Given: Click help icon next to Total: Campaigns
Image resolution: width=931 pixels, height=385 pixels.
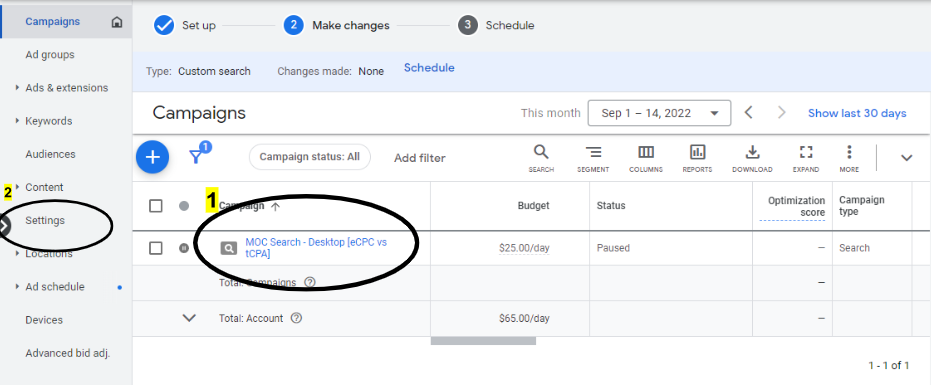Looking at the screenshot, I should [309, 282].
